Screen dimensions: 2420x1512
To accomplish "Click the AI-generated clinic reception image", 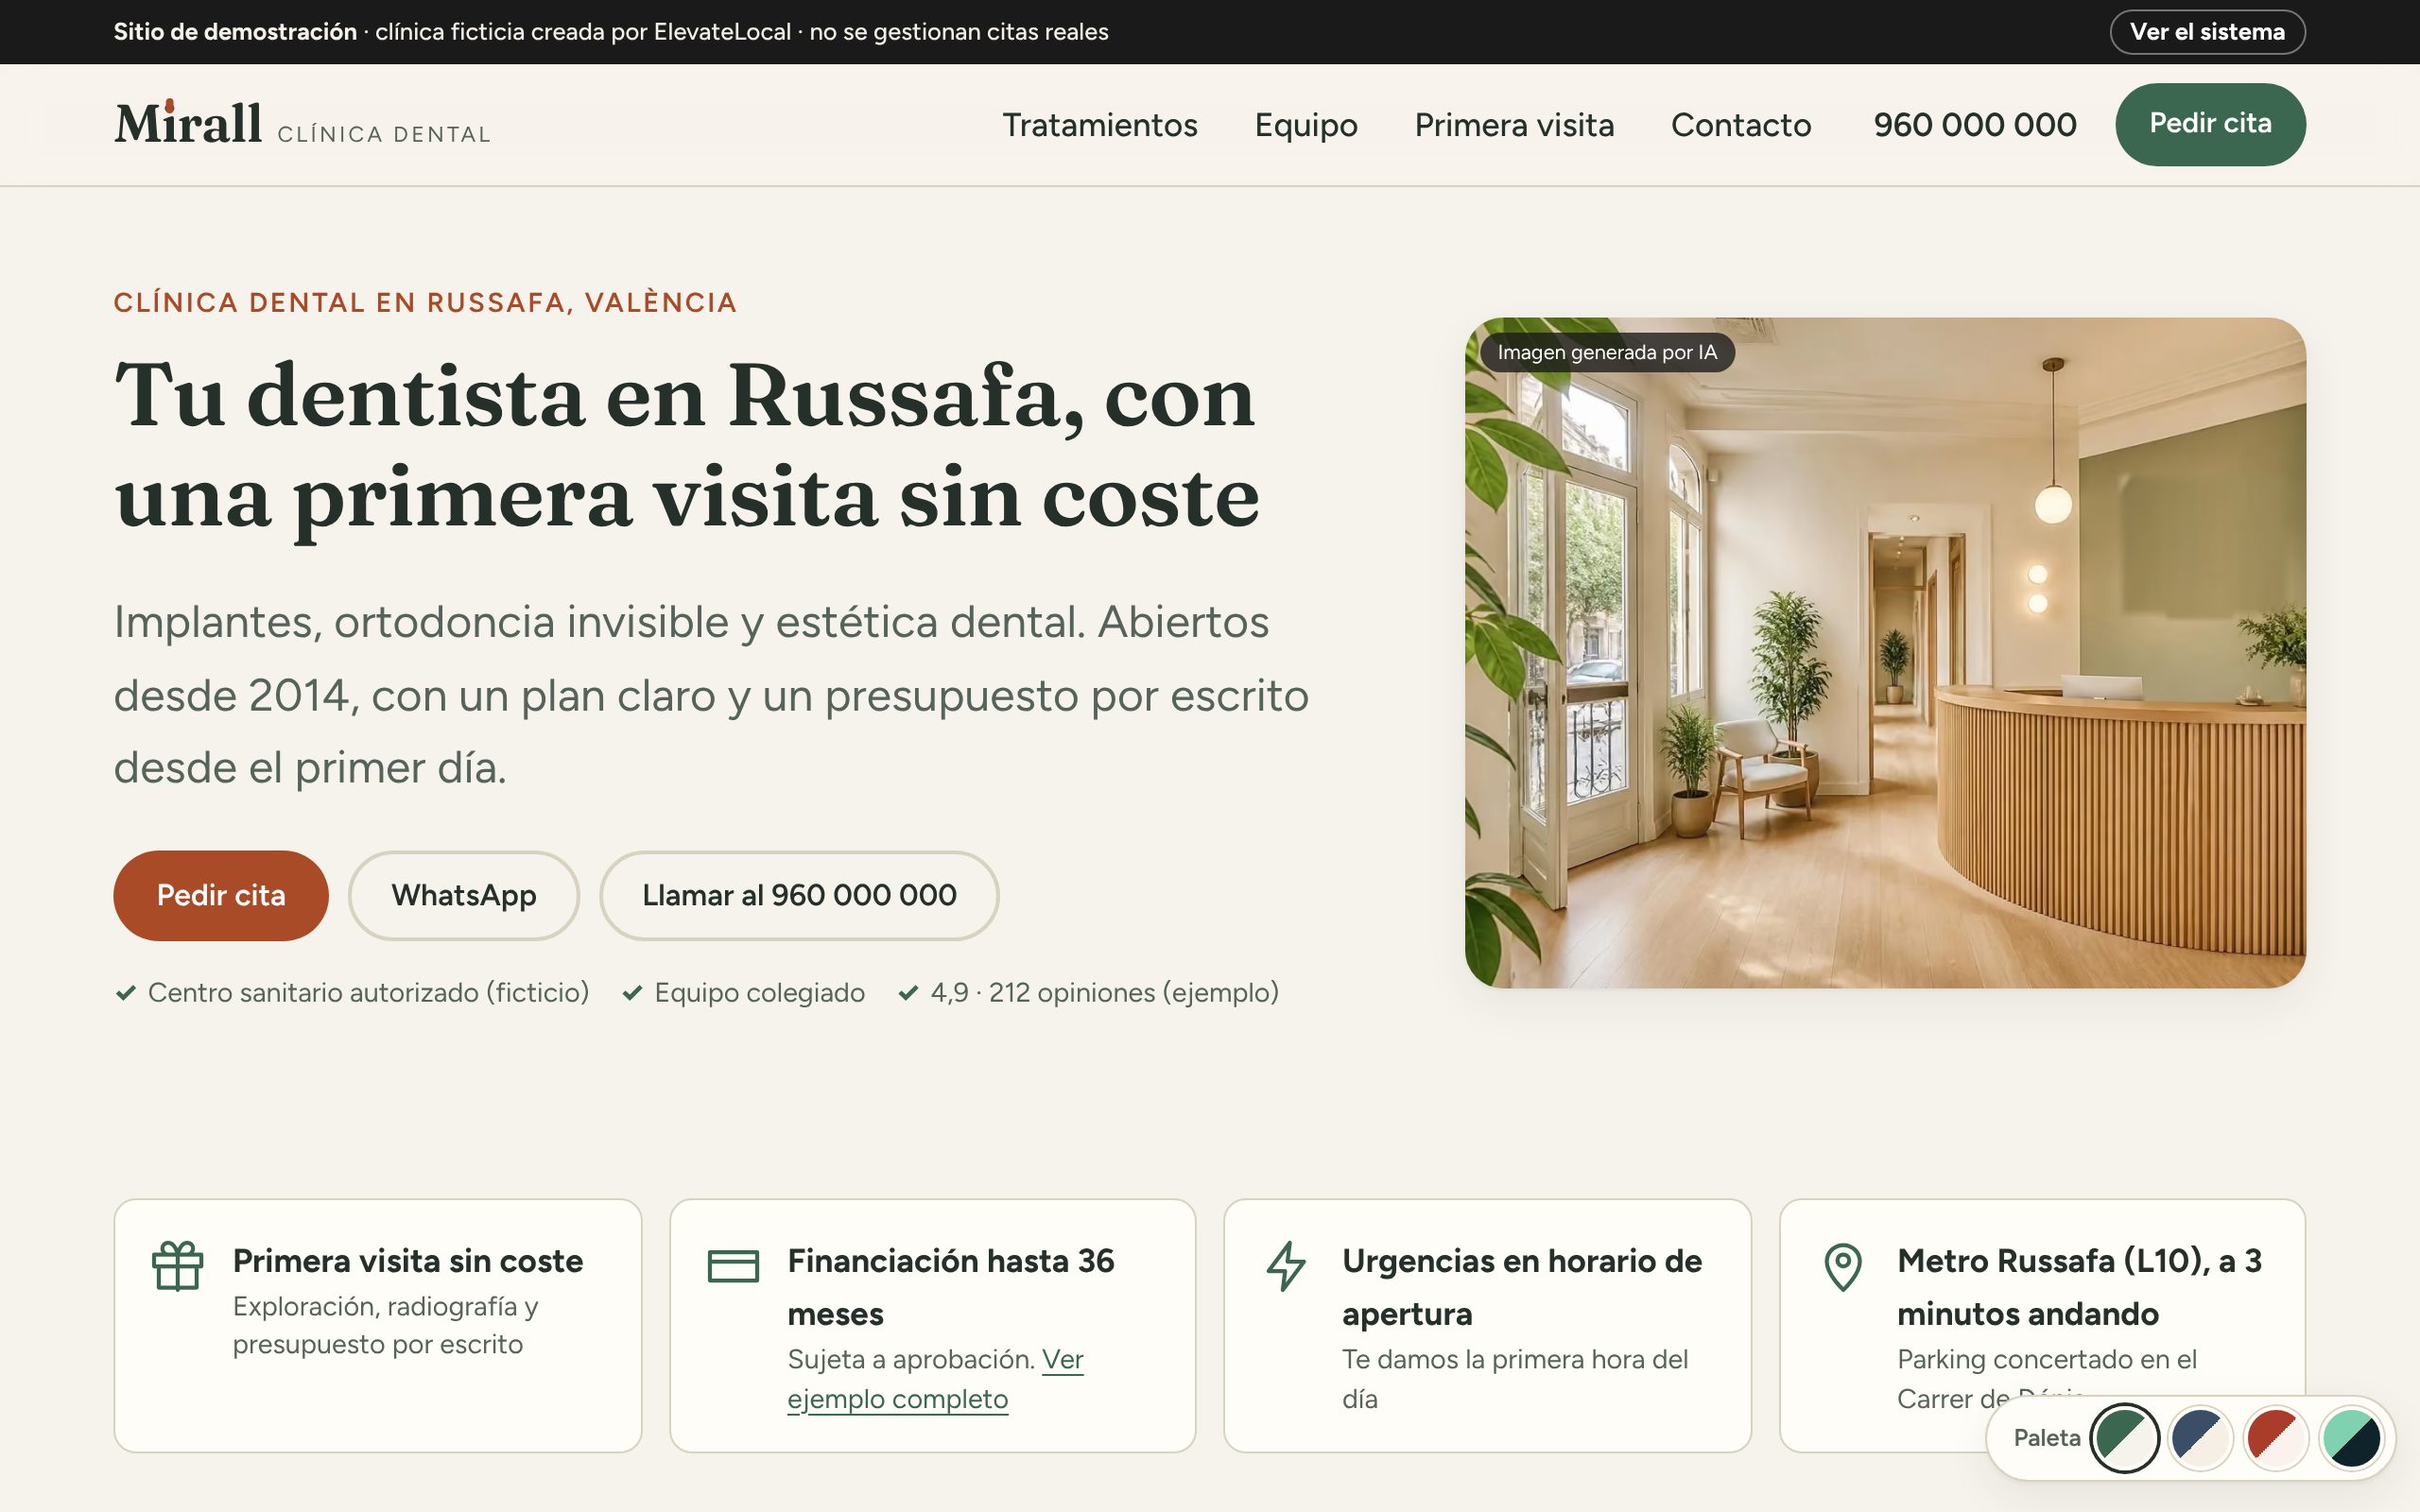I will pos(1885,653).
